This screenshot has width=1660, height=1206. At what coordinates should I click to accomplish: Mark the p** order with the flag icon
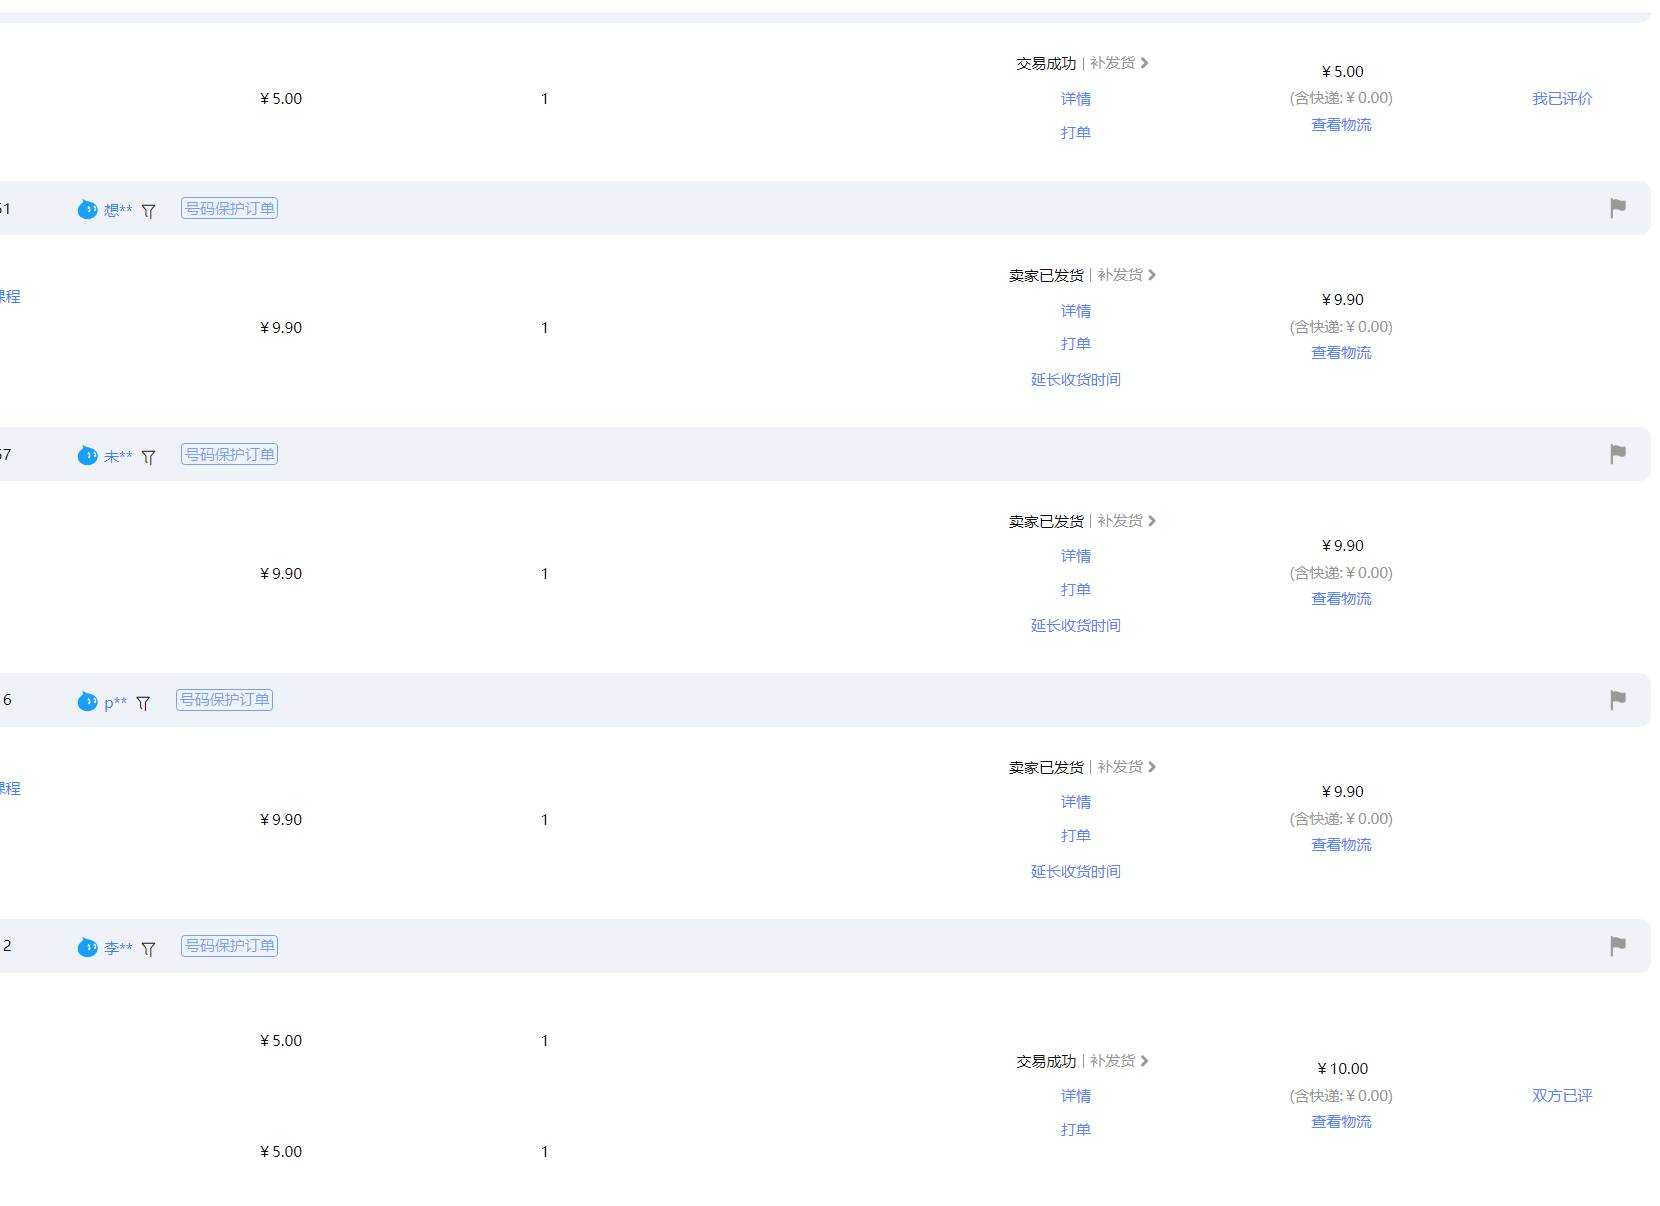tap(1617, 700)
